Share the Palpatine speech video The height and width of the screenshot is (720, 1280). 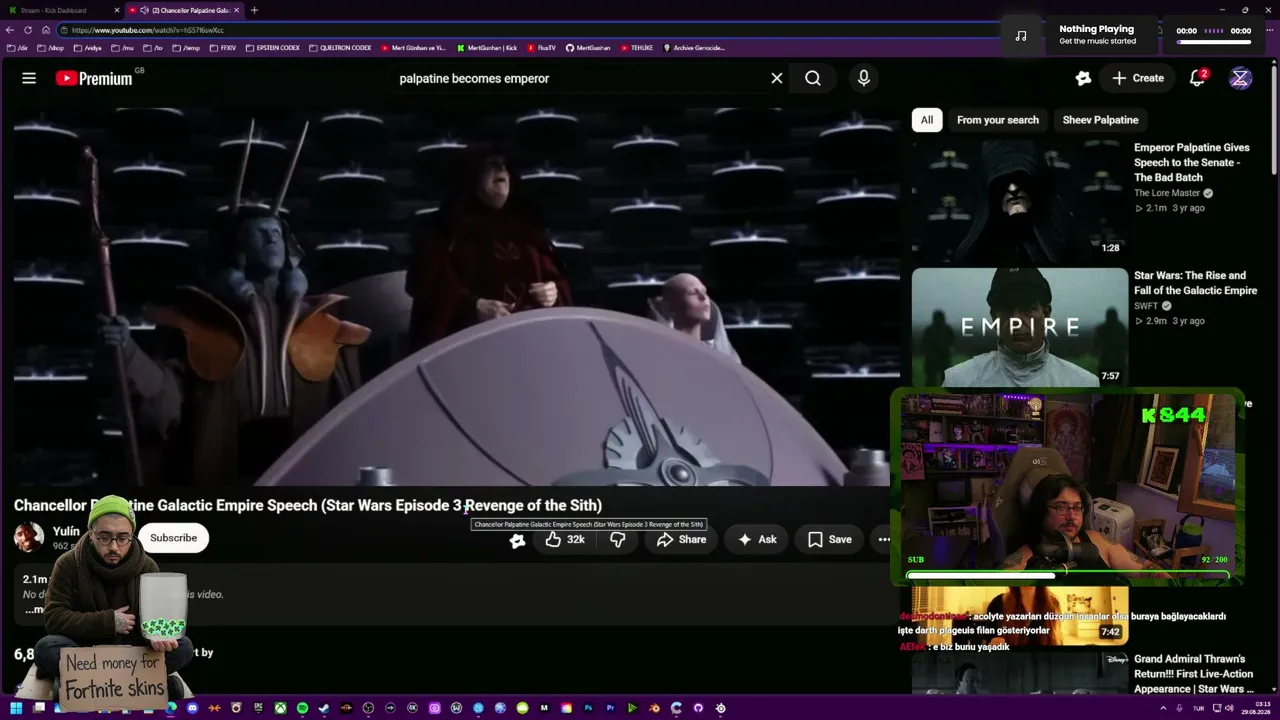(681, 539)
